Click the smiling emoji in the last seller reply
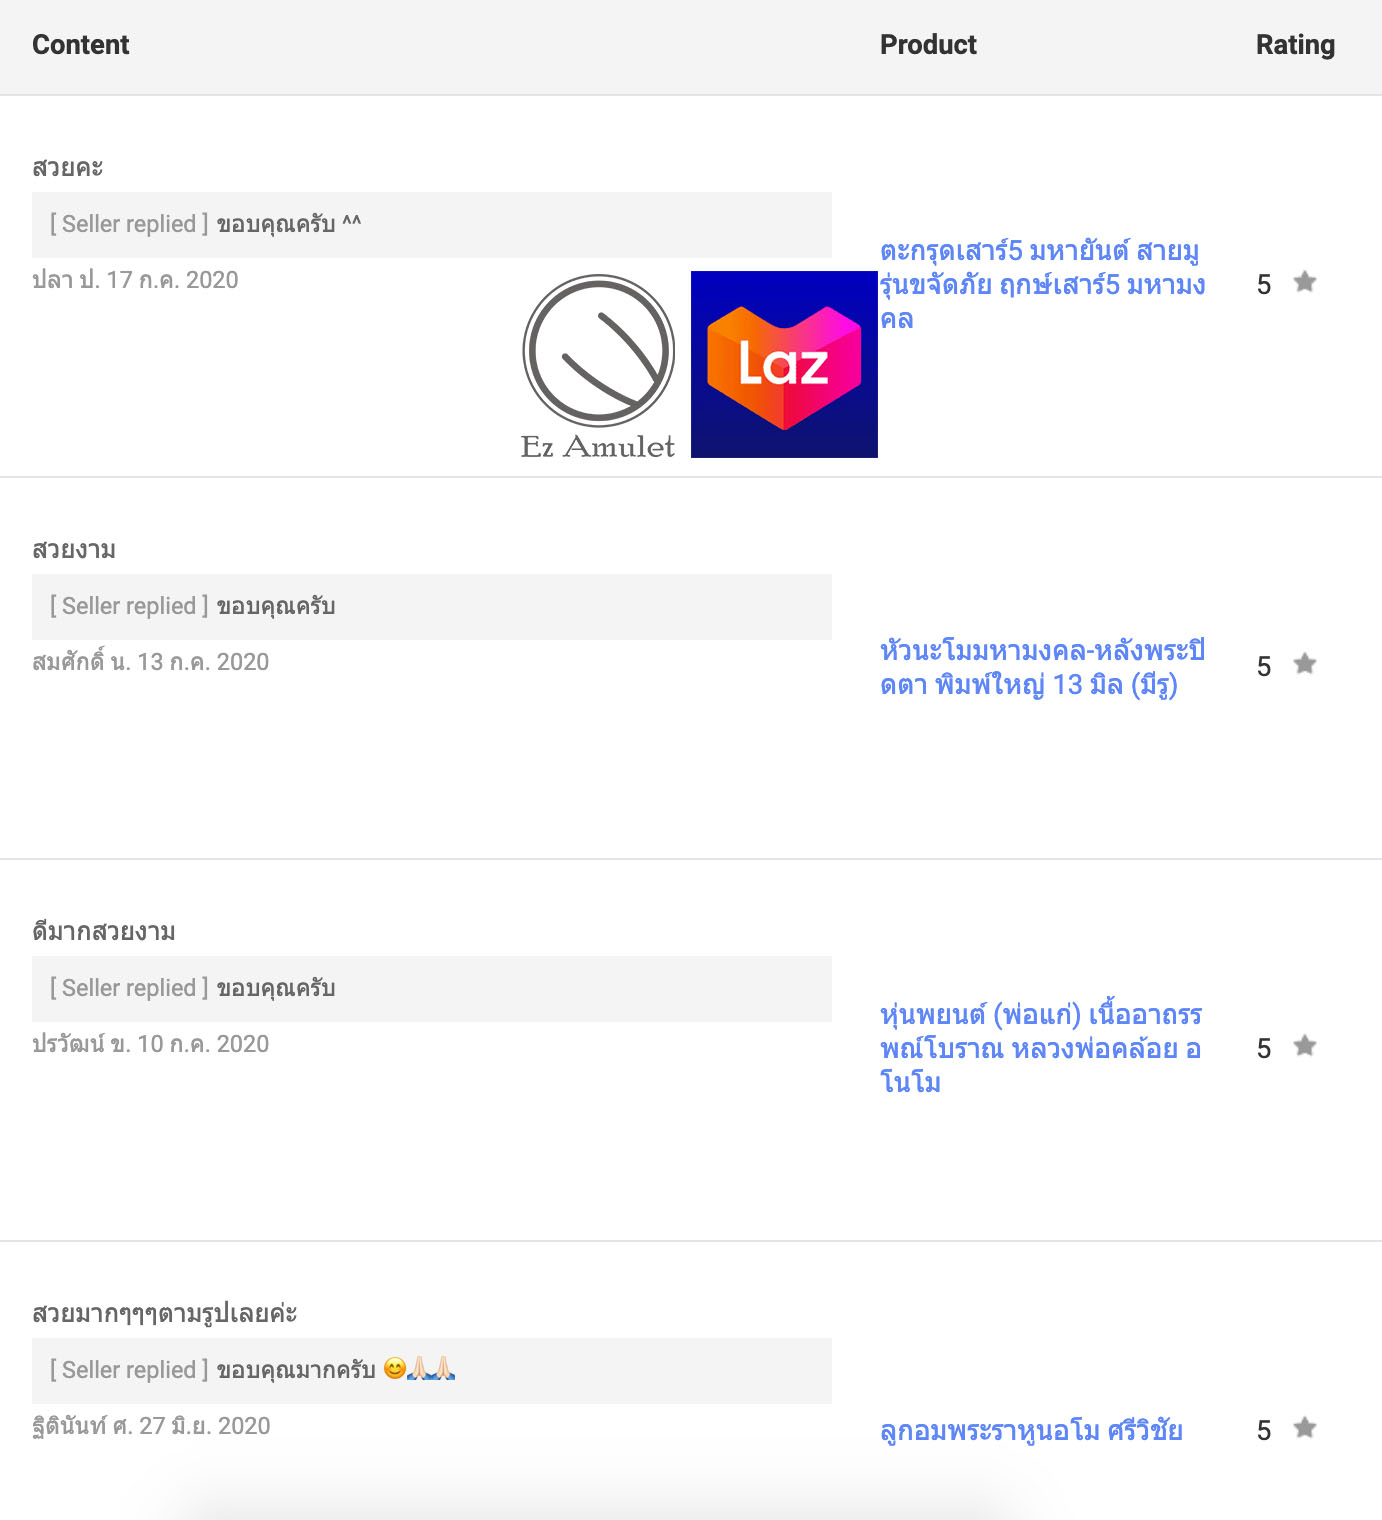1382x1520 pixels. (395, 1368)
